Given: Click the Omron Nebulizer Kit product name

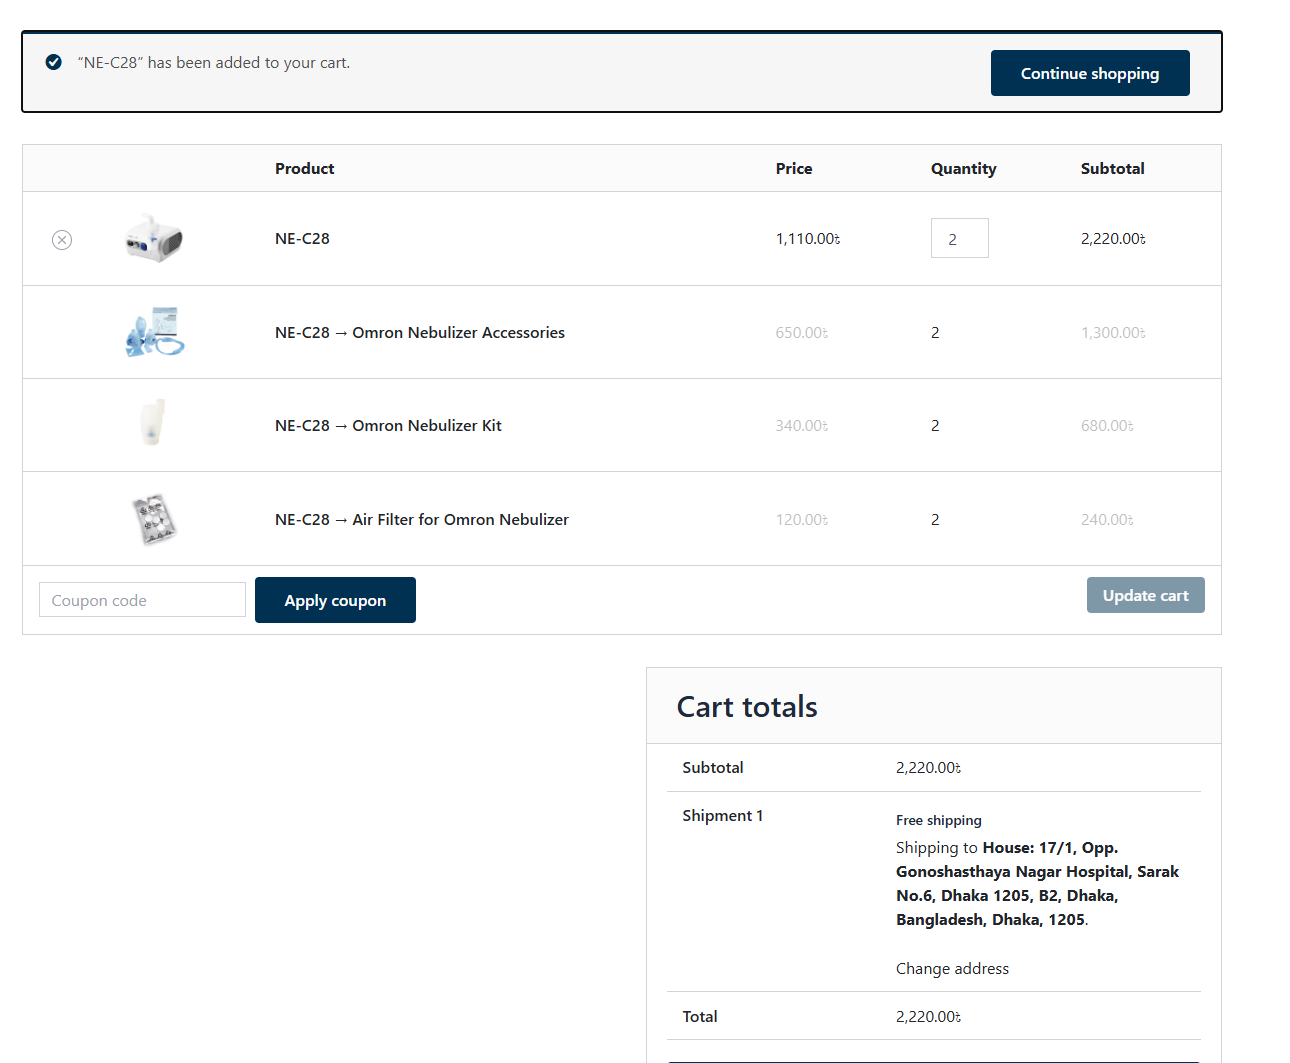Looking at the screenshot, I should coord(427,426).
